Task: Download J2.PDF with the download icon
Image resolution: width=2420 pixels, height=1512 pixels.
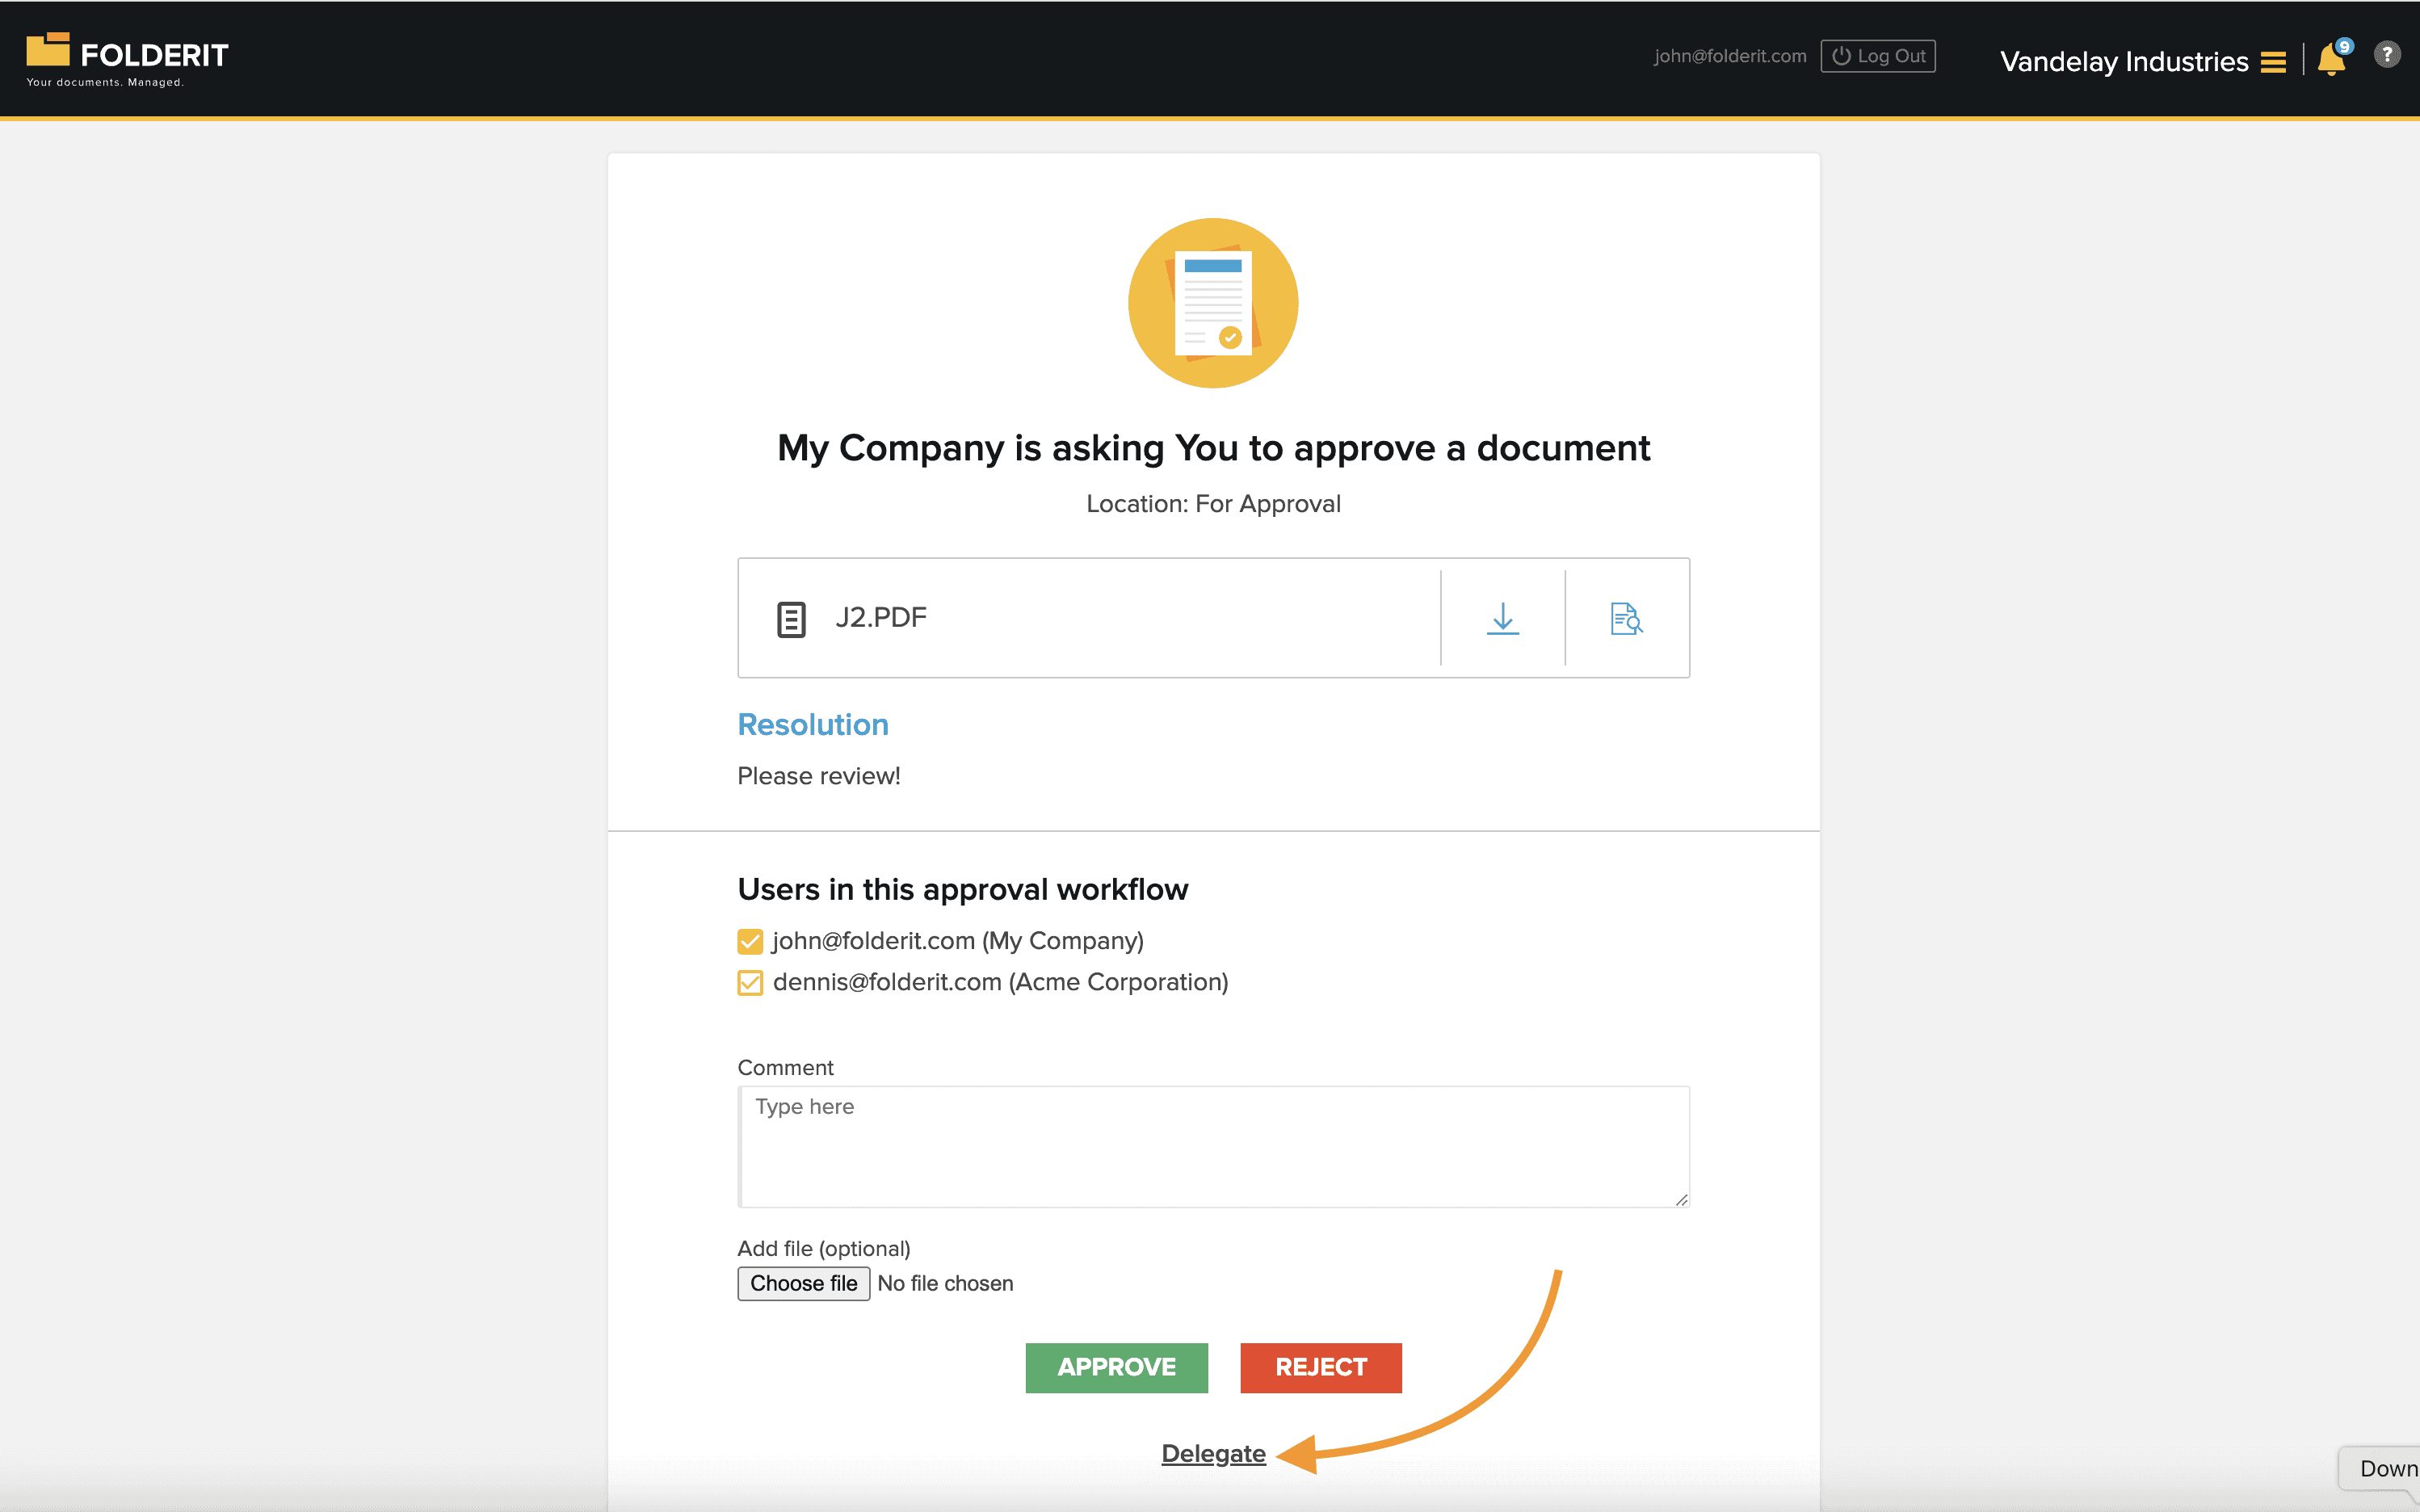Action: 1502,618
